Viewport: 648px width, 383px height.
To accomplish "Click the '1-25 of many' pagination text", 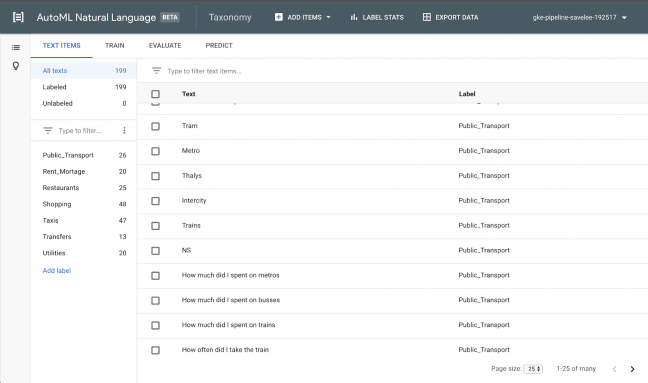I will tap(576, 369).
